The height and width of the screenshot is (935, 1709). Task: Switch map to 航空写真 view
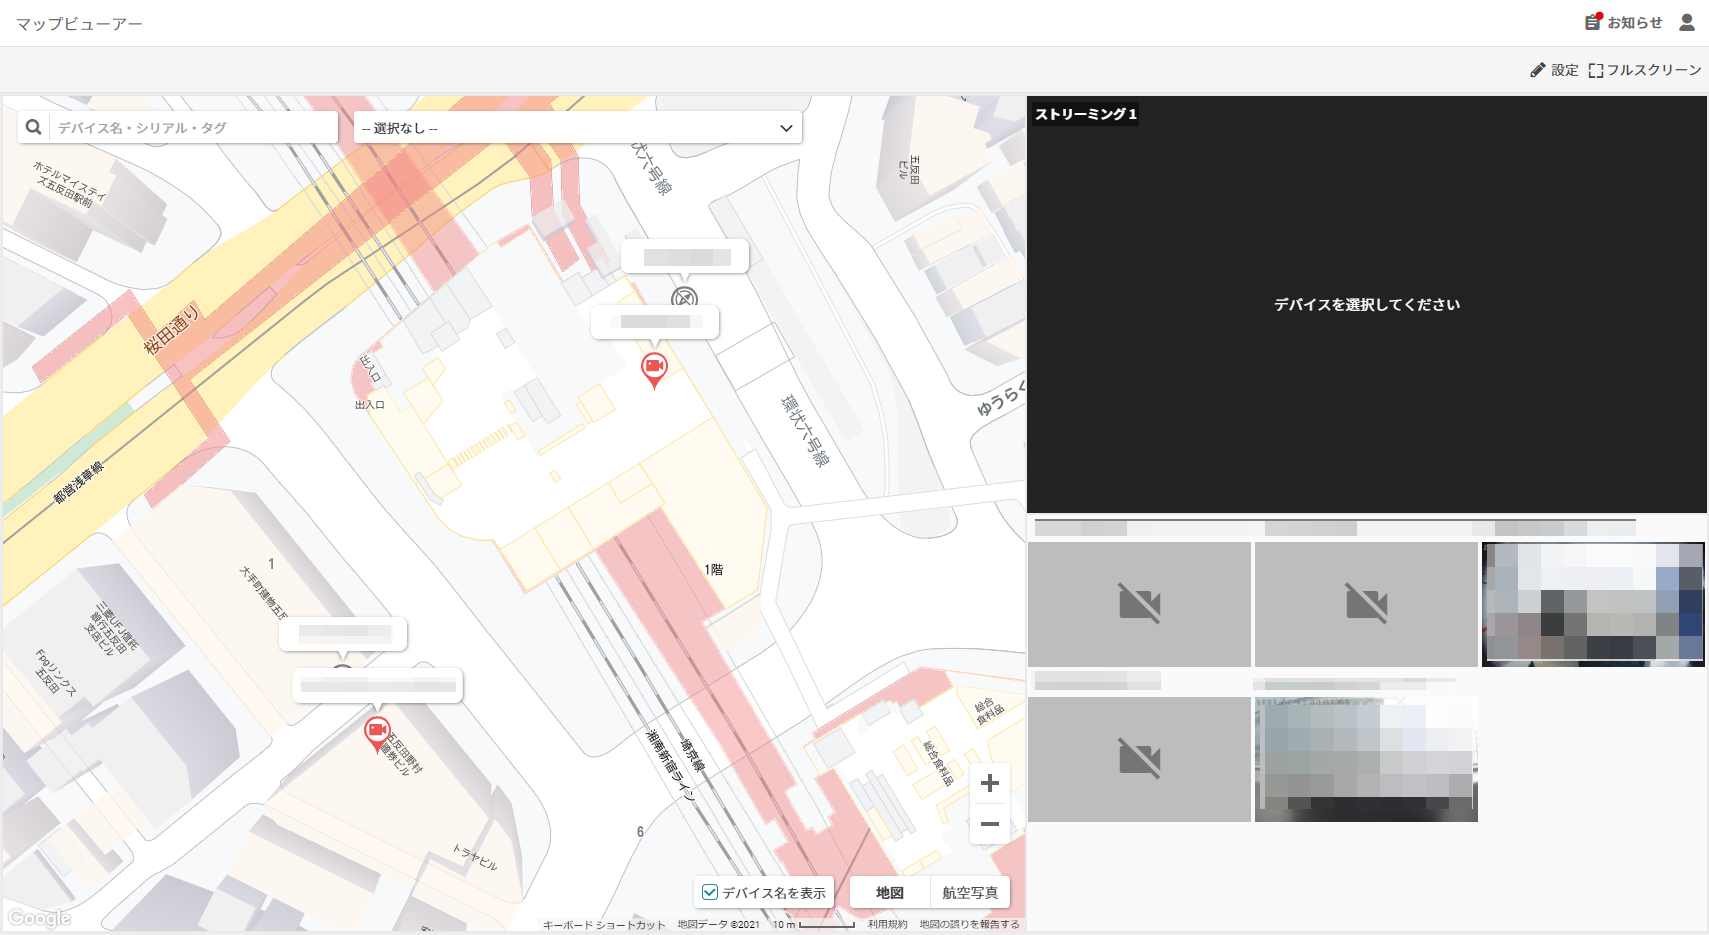[x=970, y=892]
